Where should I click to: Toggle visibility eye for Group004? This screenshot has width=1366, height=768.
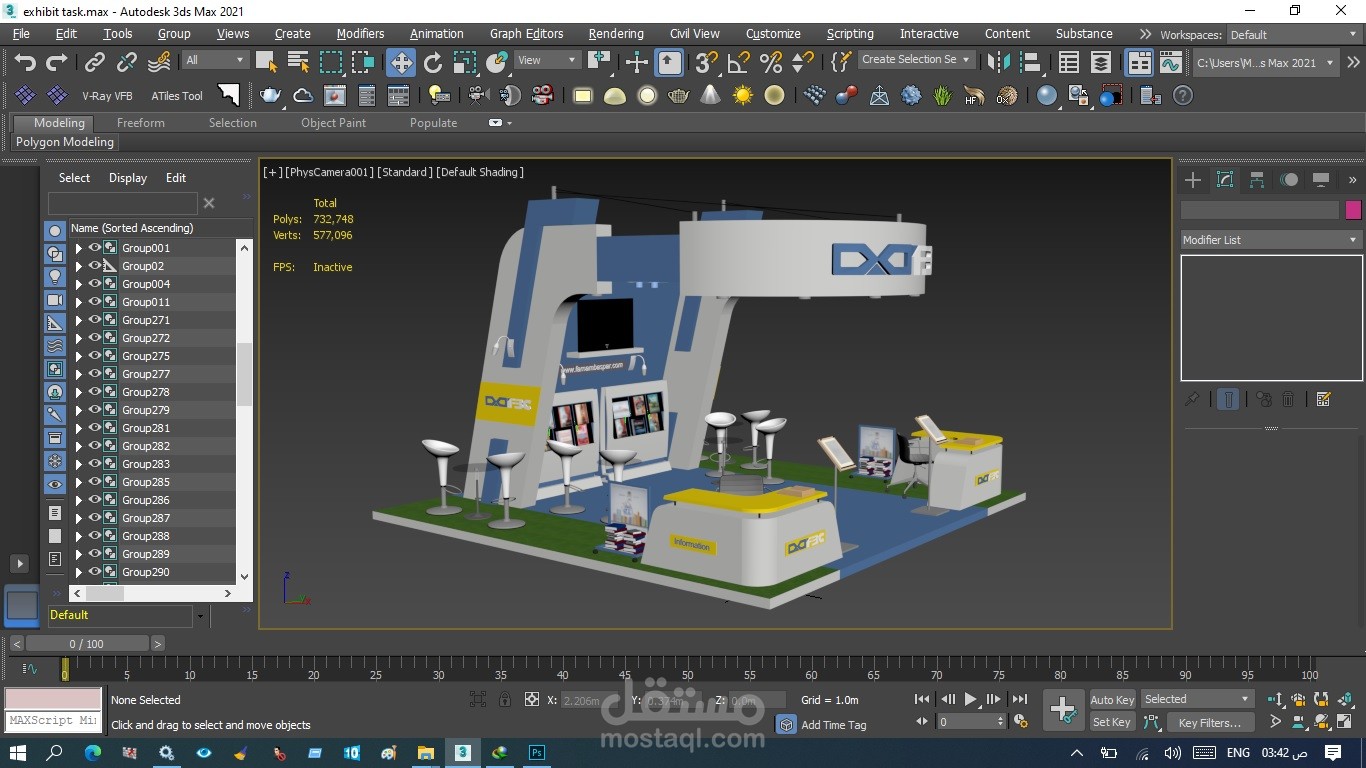click(x=95, y=284)
